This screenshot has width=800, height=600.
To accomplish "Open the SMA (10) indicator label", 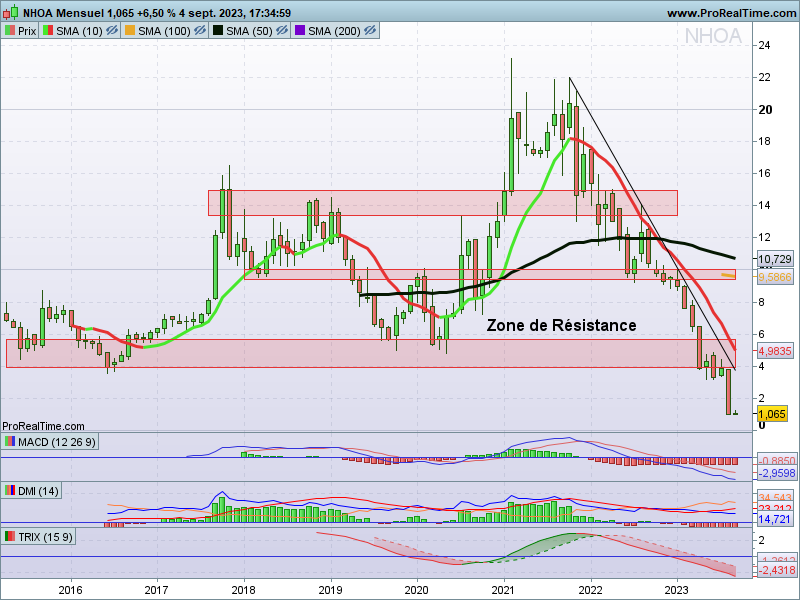I will point(79,31).
